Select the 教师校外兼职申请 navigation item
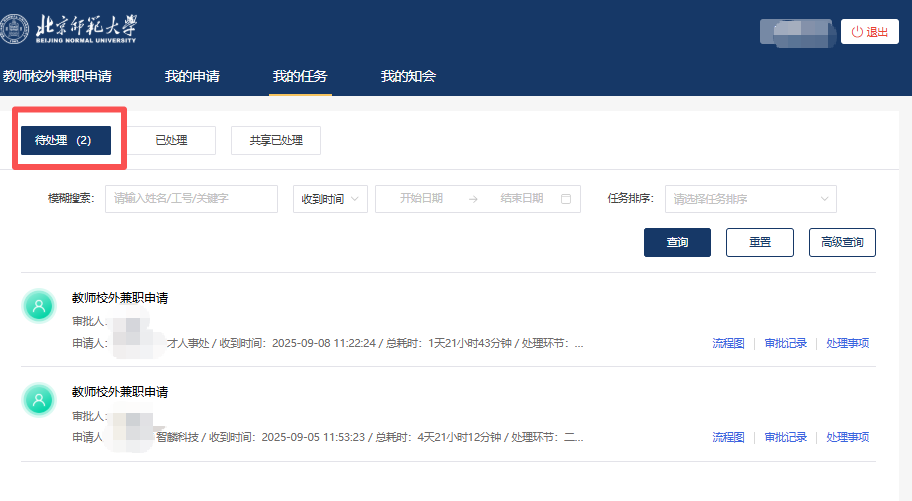The height and width of the screenshot is (501, 912). (57, 76)
